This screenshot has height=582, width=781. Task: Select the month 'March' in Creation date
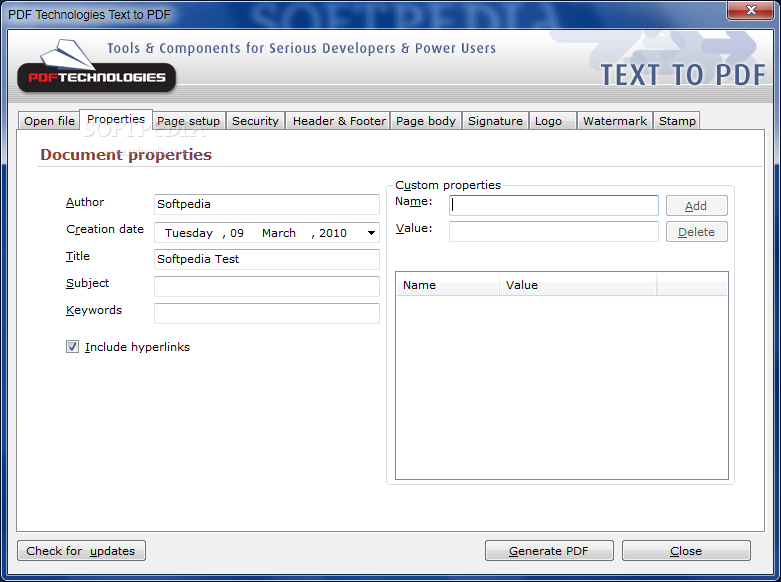[x=279, y=233]
